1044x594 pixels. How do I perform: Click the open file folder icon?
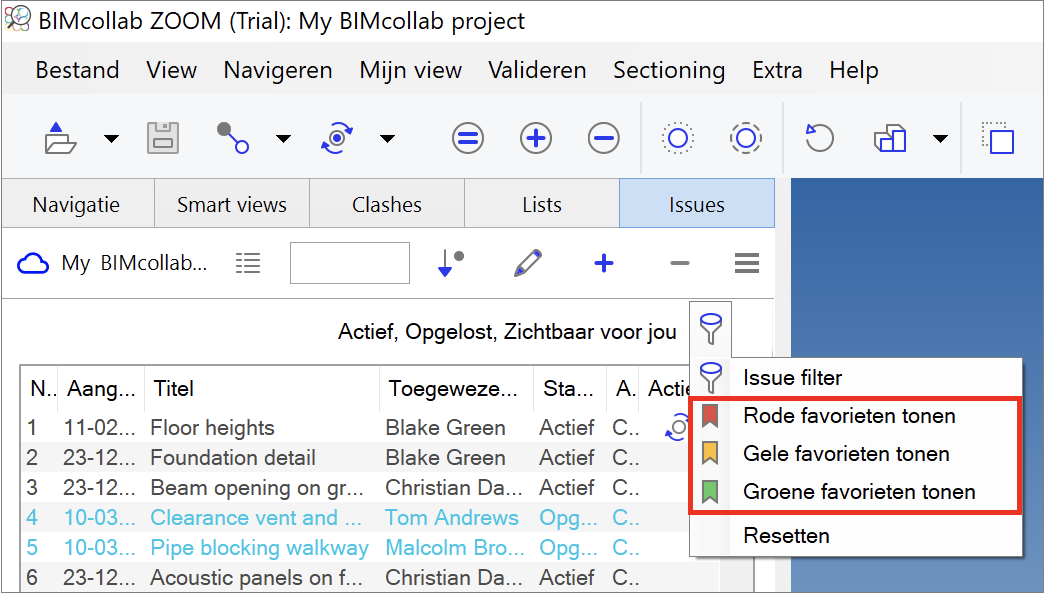coord(60,139)
